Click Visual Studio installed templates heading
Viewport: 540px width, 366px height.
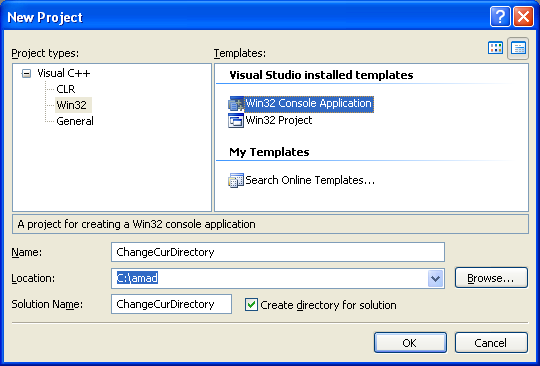coord(321,75)
